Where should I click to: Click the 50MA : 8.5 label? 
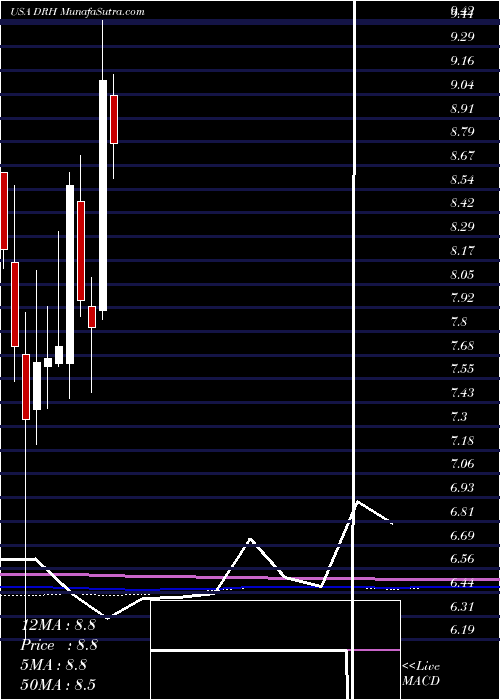[58, 684]
